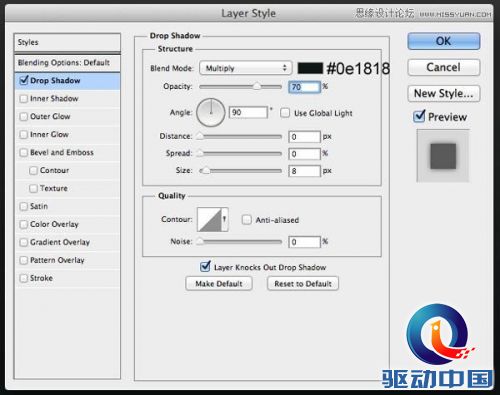The image size is (500, 395).
Task: Toggle the Preview checkbox
Action: click(419, 116)
